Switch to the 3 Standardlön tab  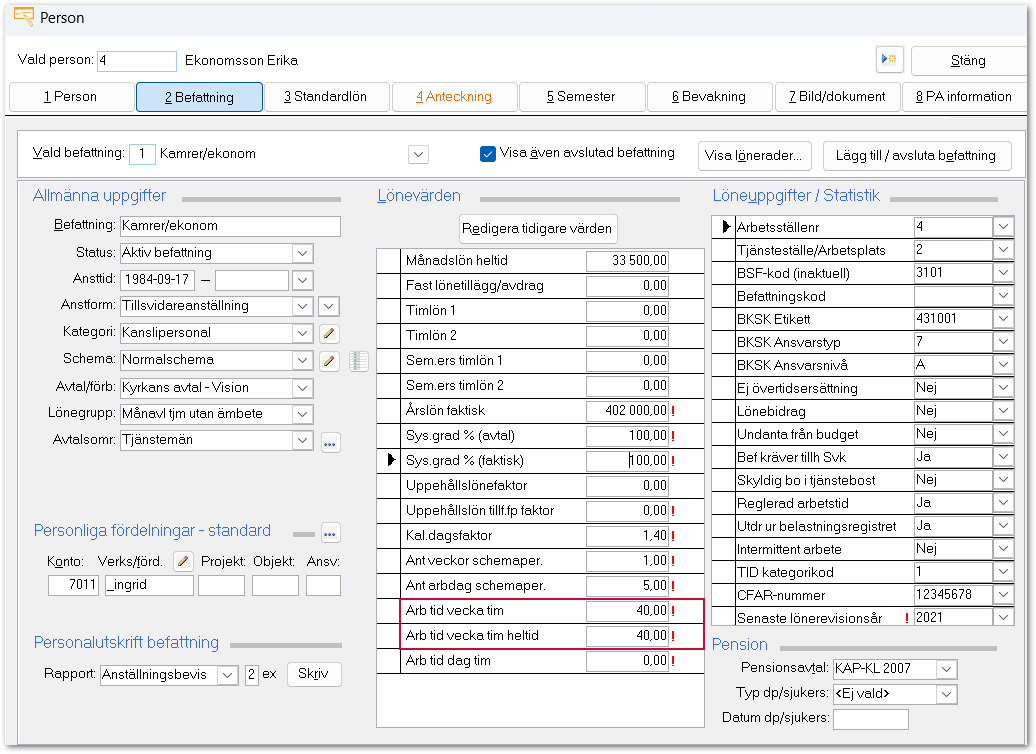point(325,97)
